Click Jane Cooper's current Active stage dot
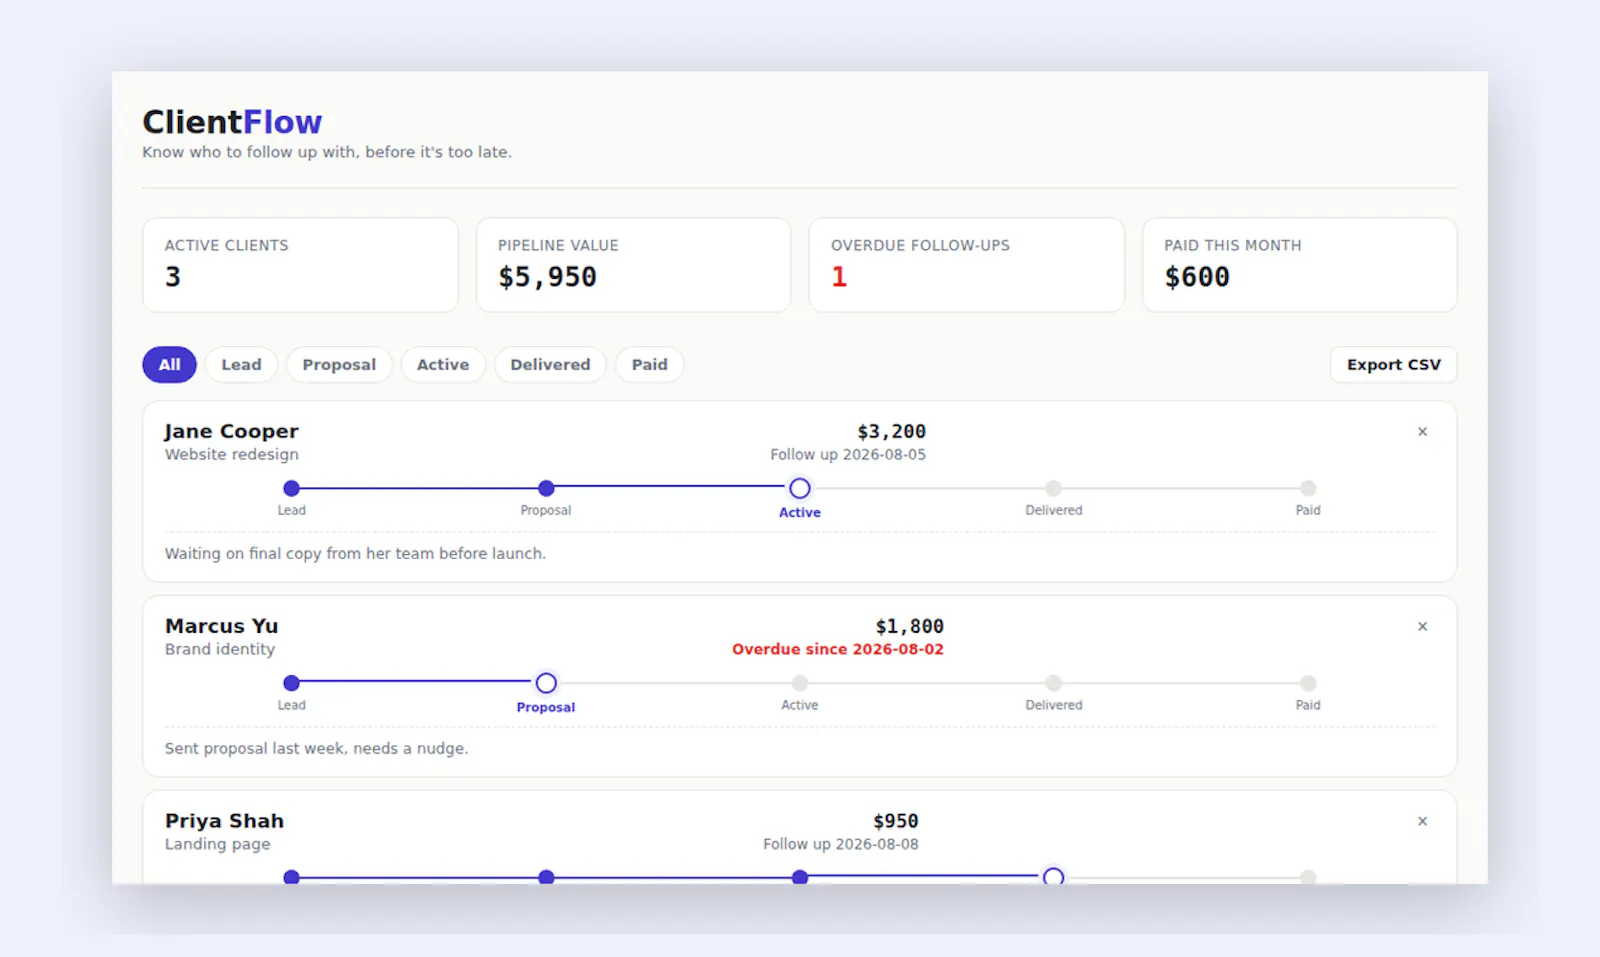 [800, 489]
